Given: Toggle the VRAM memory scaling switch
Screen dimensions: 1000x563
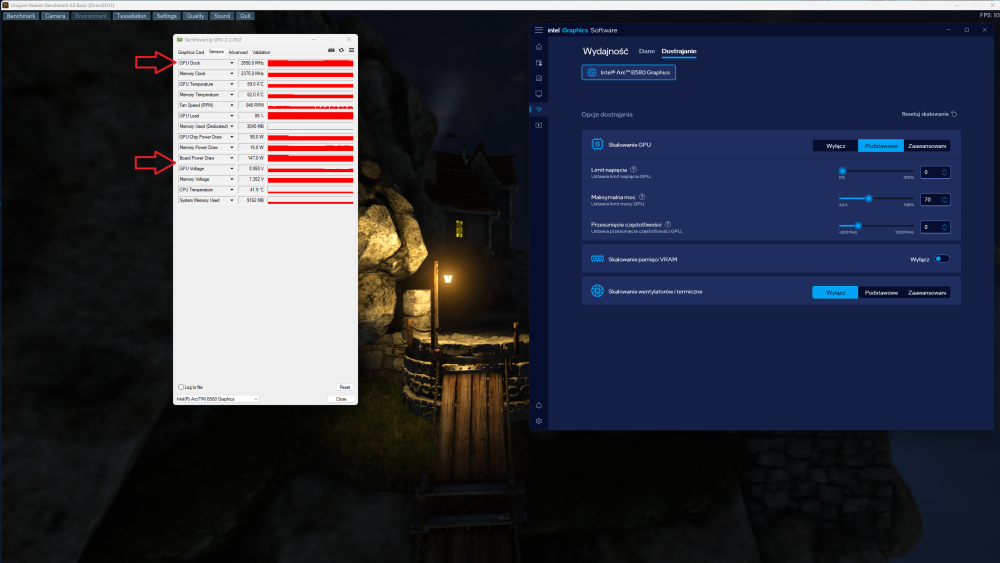Looking at the screenshot, I should click(942, 260).
